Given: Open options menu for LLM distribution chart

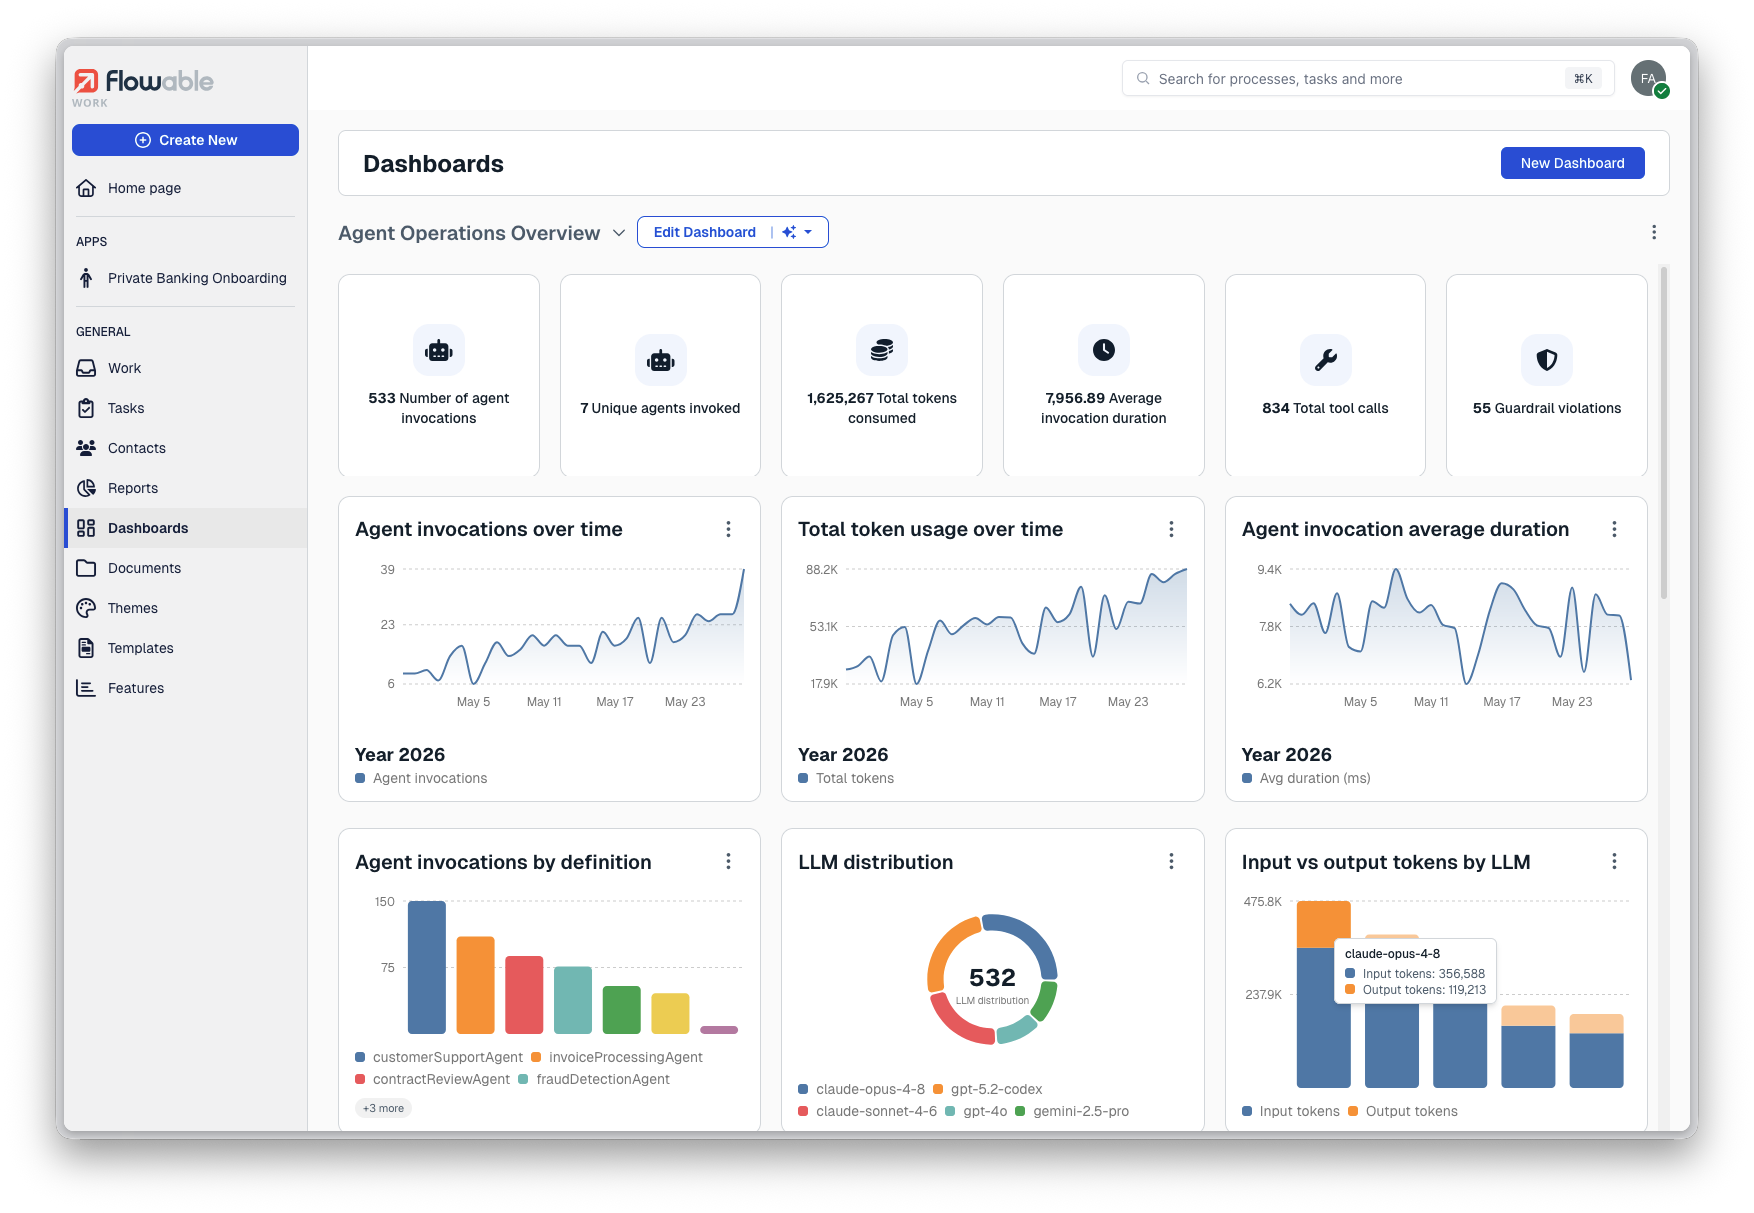Looking at the screenshot, I should pos(1171,861).
